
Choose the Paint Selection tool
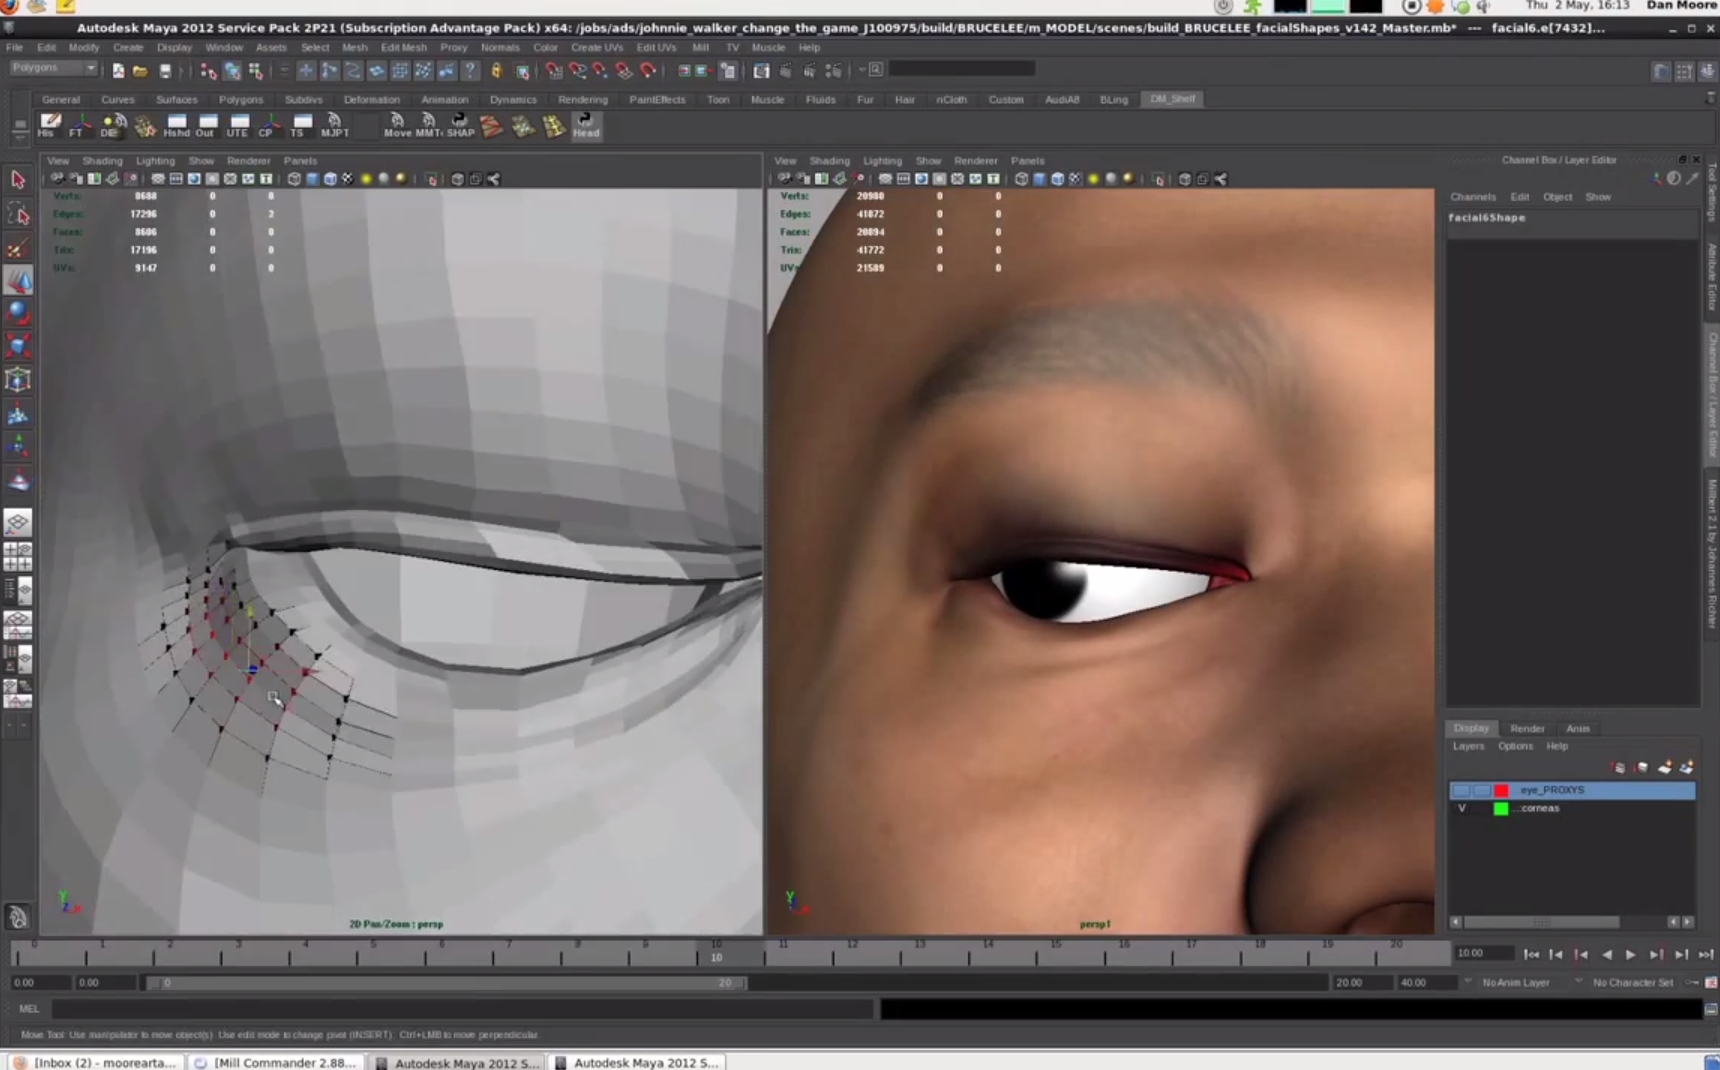[18, 248]
